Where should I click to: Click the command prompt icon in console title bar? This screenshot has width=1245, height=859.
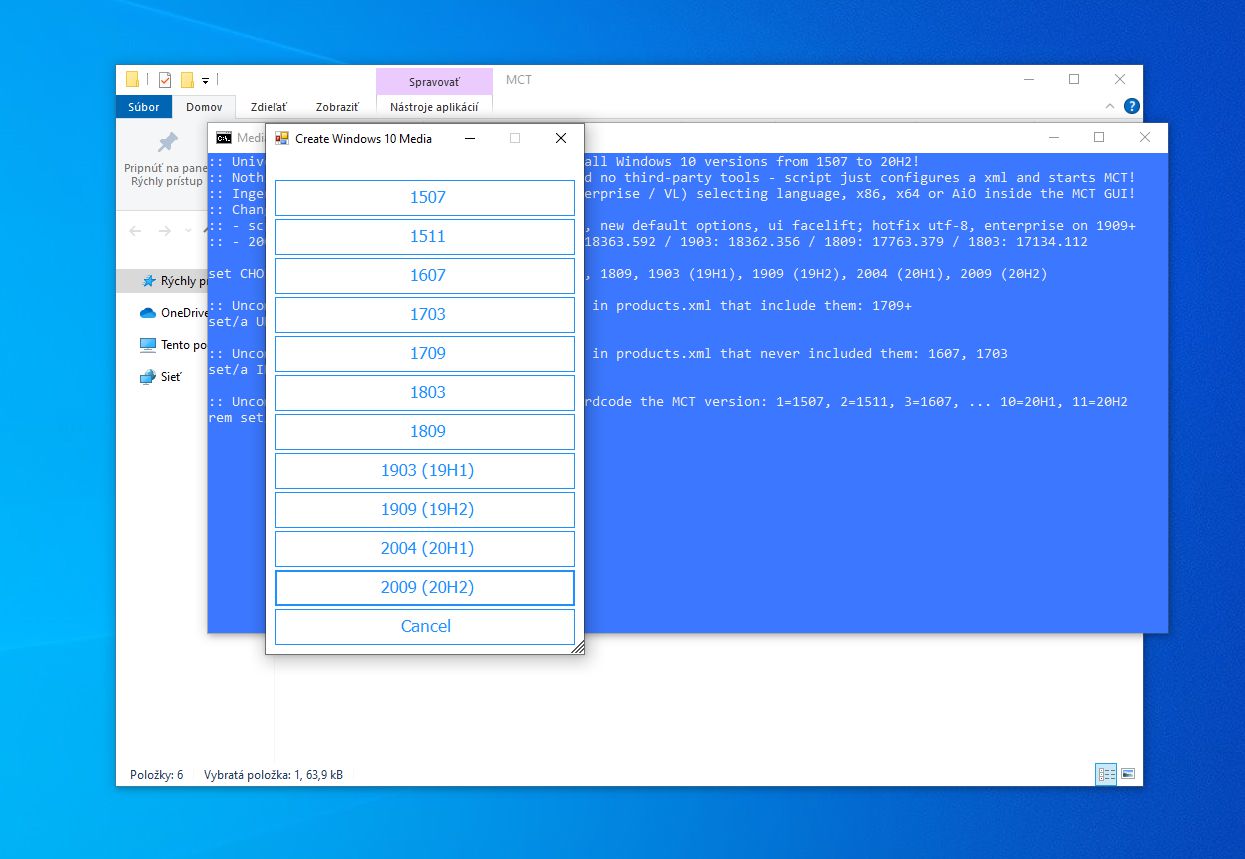pyautogui.click(x=224, y=138)
